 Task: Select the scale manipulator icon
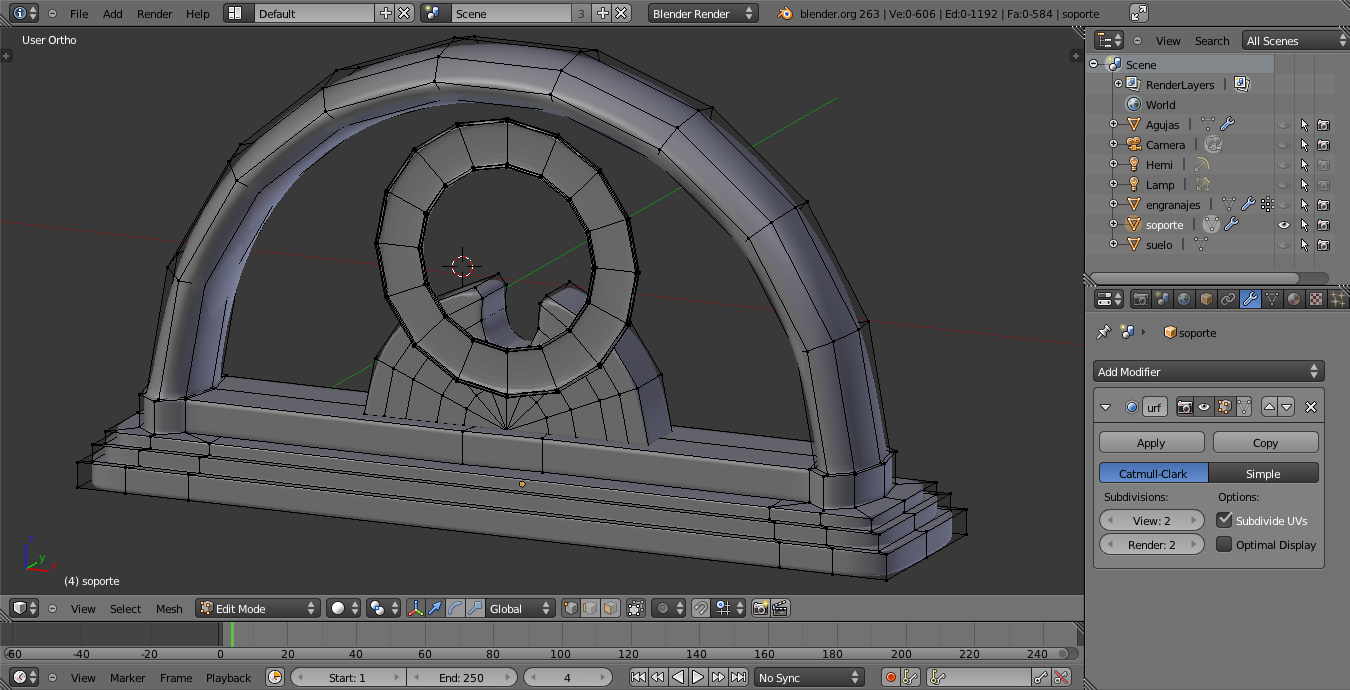pyautogui.click(x=475, y=608)
